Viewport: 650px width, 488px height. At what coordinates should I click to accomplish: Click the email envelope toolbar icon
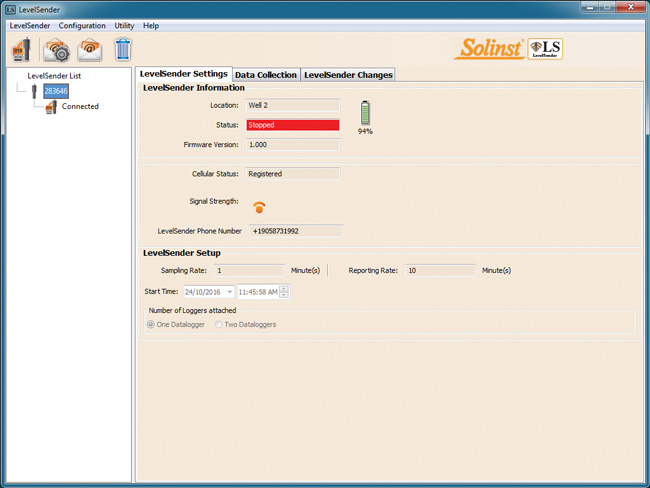tap(90, 49)
